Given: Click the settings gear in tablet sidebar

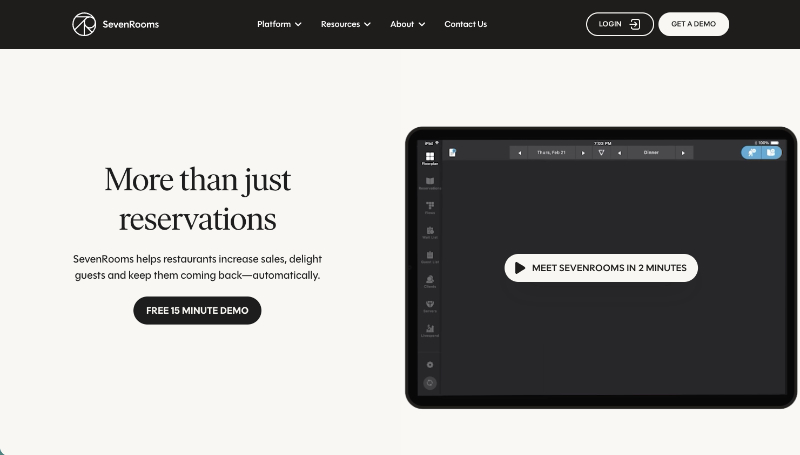Looking at the screenshot, I should (x=430, y=365).
